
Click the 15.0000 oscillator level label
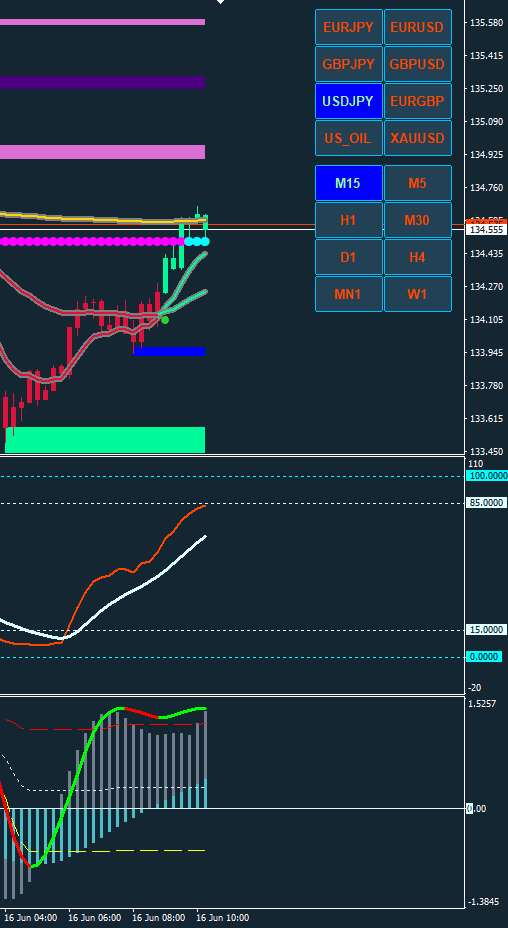pos(486,630)
